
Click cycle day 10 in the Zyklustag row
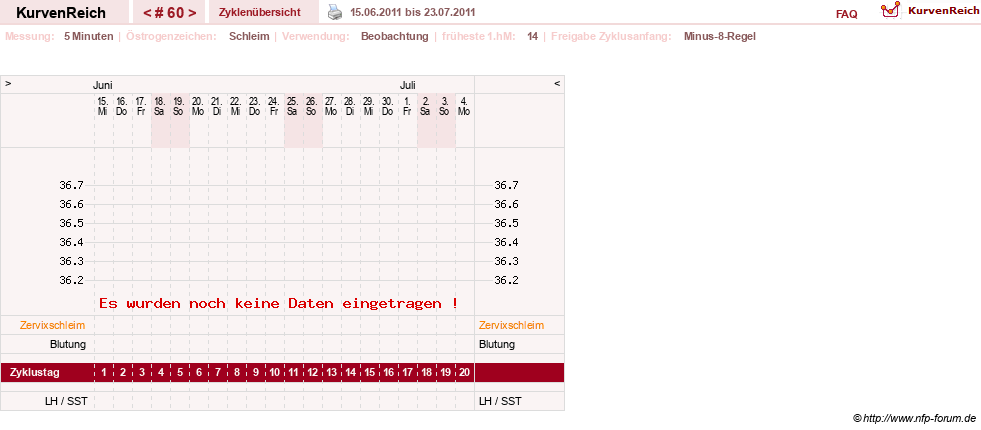coord(274,372)
